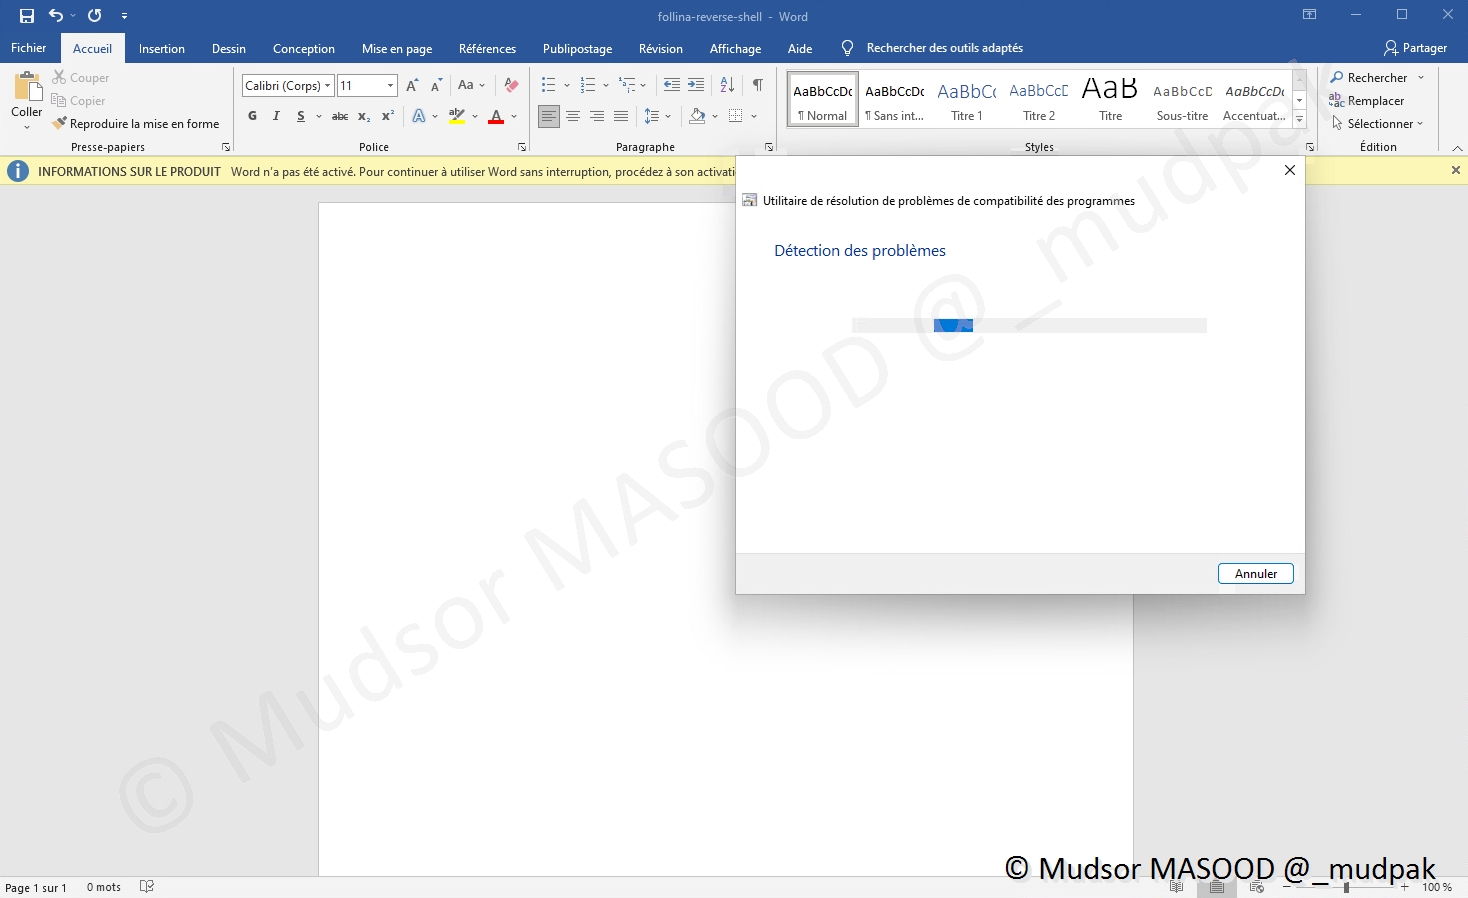Center align the paragraph text
This screenshot has height=898, width=1468.
tap(573, 116)
